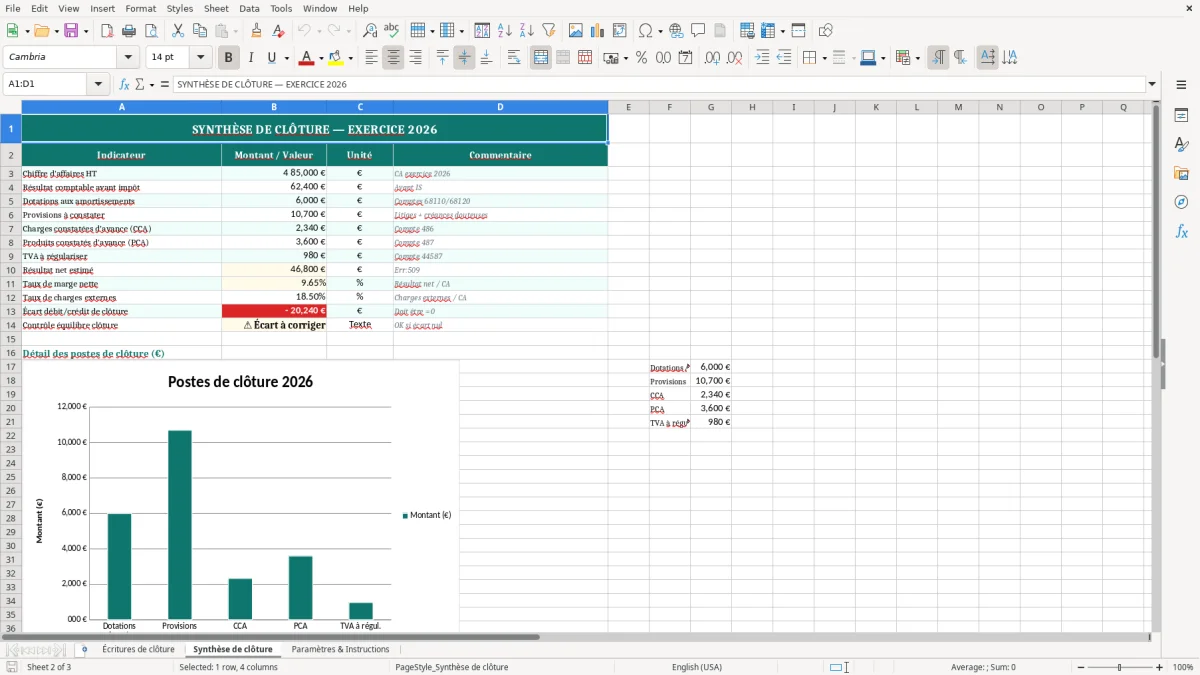Image resolution: width=1200 pixels, height=675 pixels.
Task: Insert Hyperlink globe icon
Action: (x=676, y=31)
